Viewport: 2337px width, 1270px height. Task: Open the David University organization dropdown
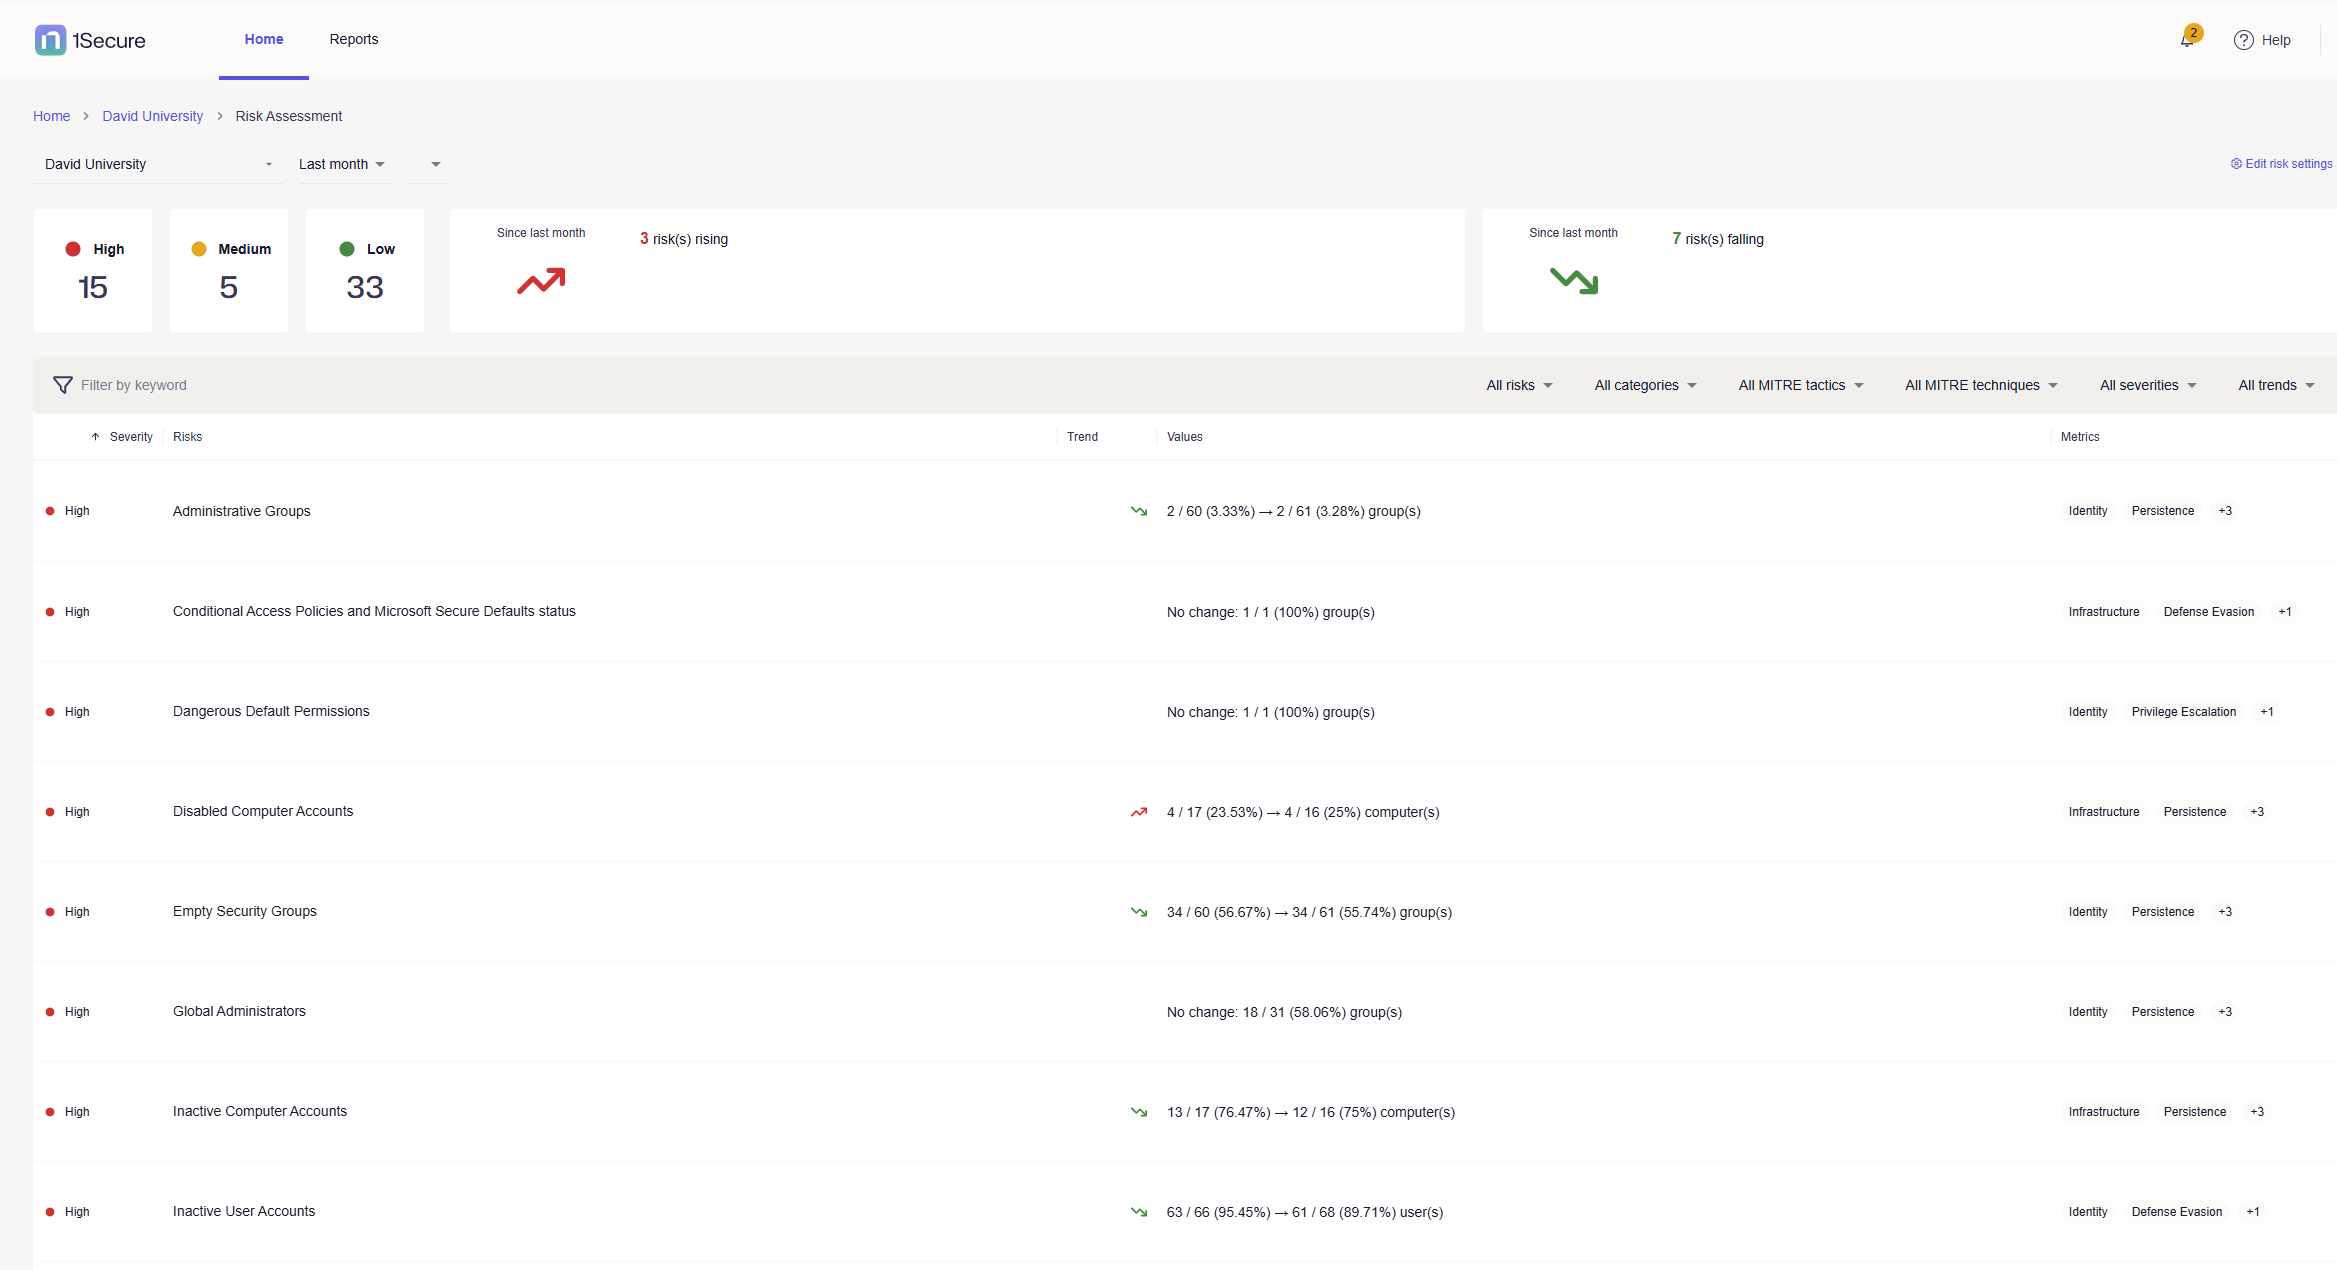pos(157,164)
